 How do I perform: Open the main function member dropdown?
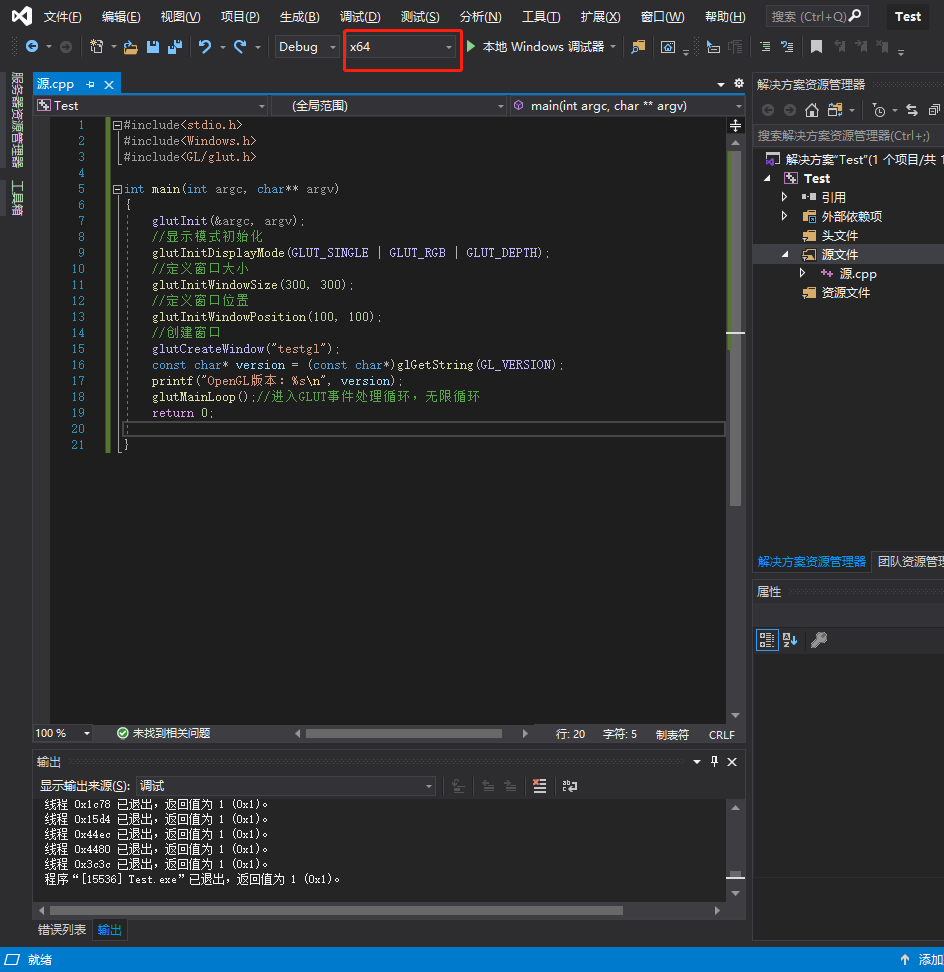627,106
